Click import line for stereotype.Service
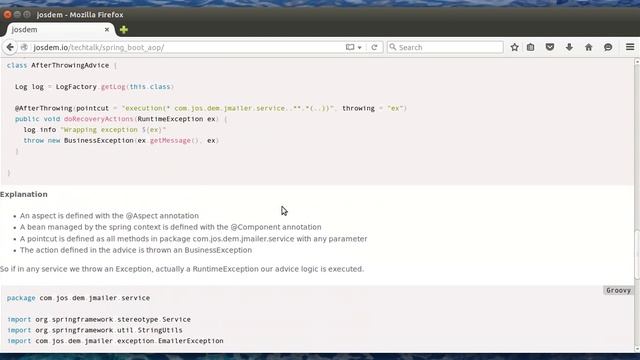 point(99,319)
